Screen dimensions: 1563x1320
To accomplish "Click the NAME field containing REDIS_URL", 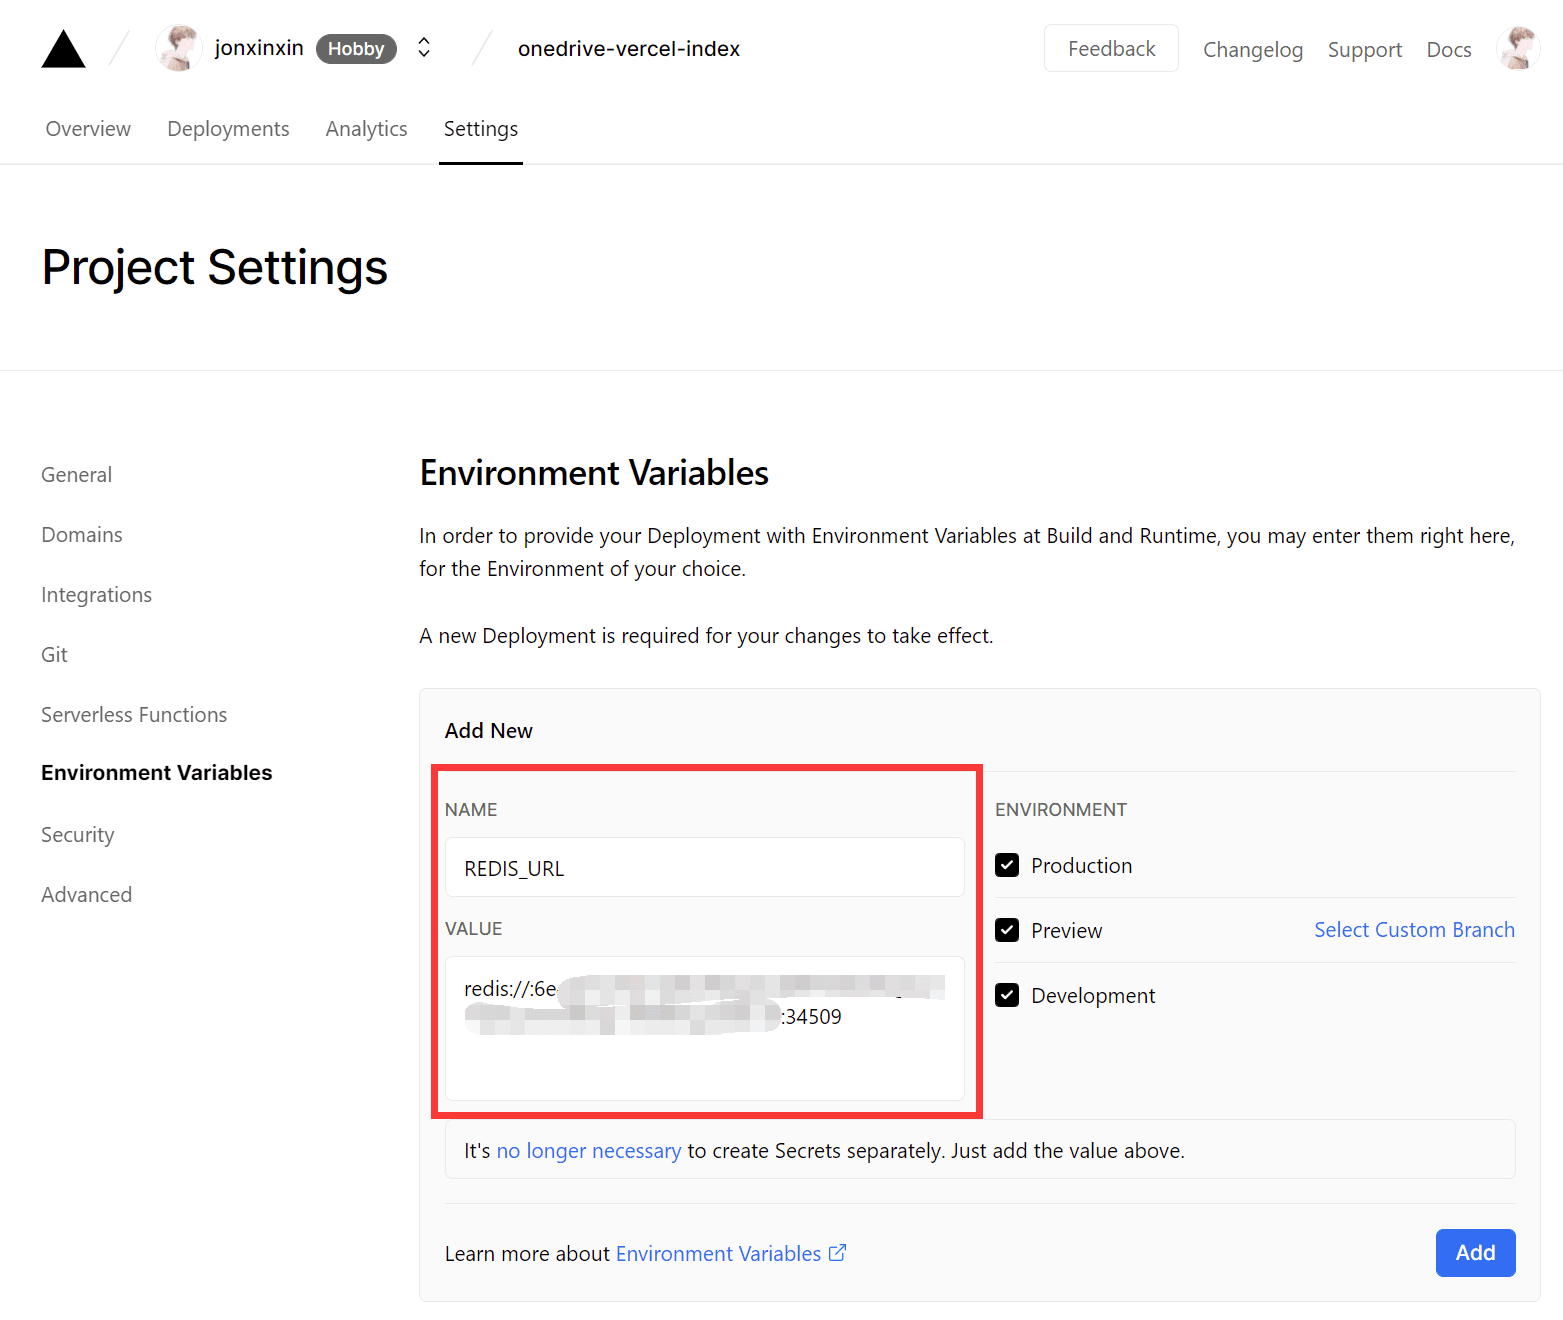I will pyautogui.click(x=705, y=867).
